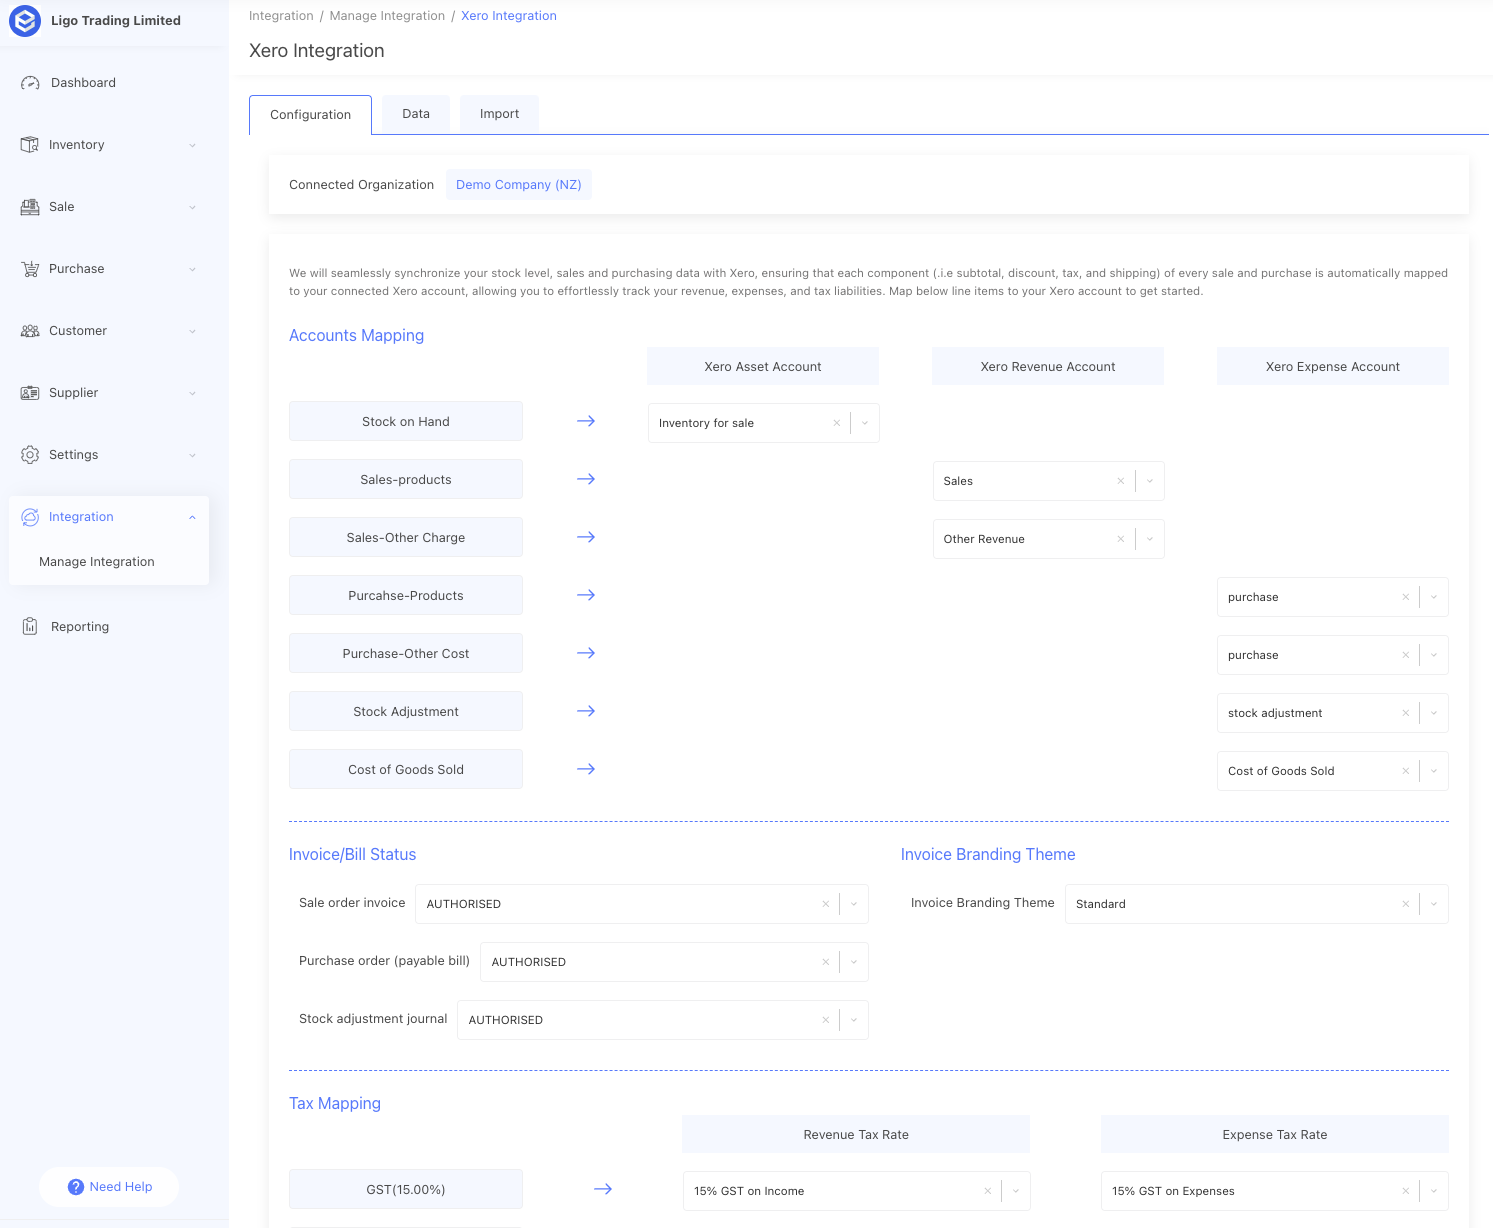Click the Reporting clipboard icon
The height and width of the screenshot is (1228, 1493).
pos(30,627)
